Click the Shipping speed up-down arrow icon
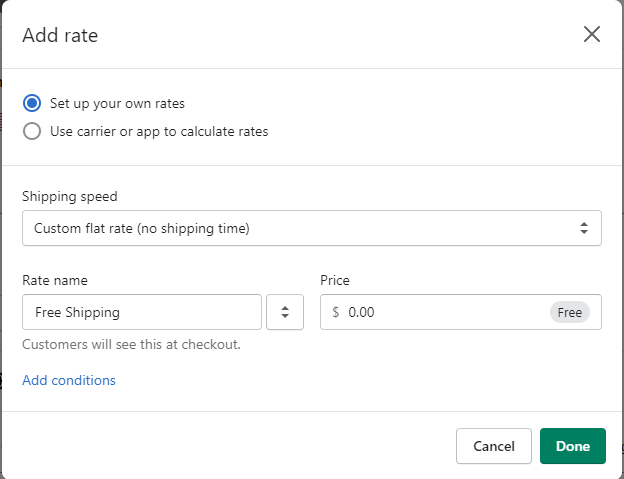Image resolution: width=624 pixels, height=479 pixels. (x=584, y=228)
